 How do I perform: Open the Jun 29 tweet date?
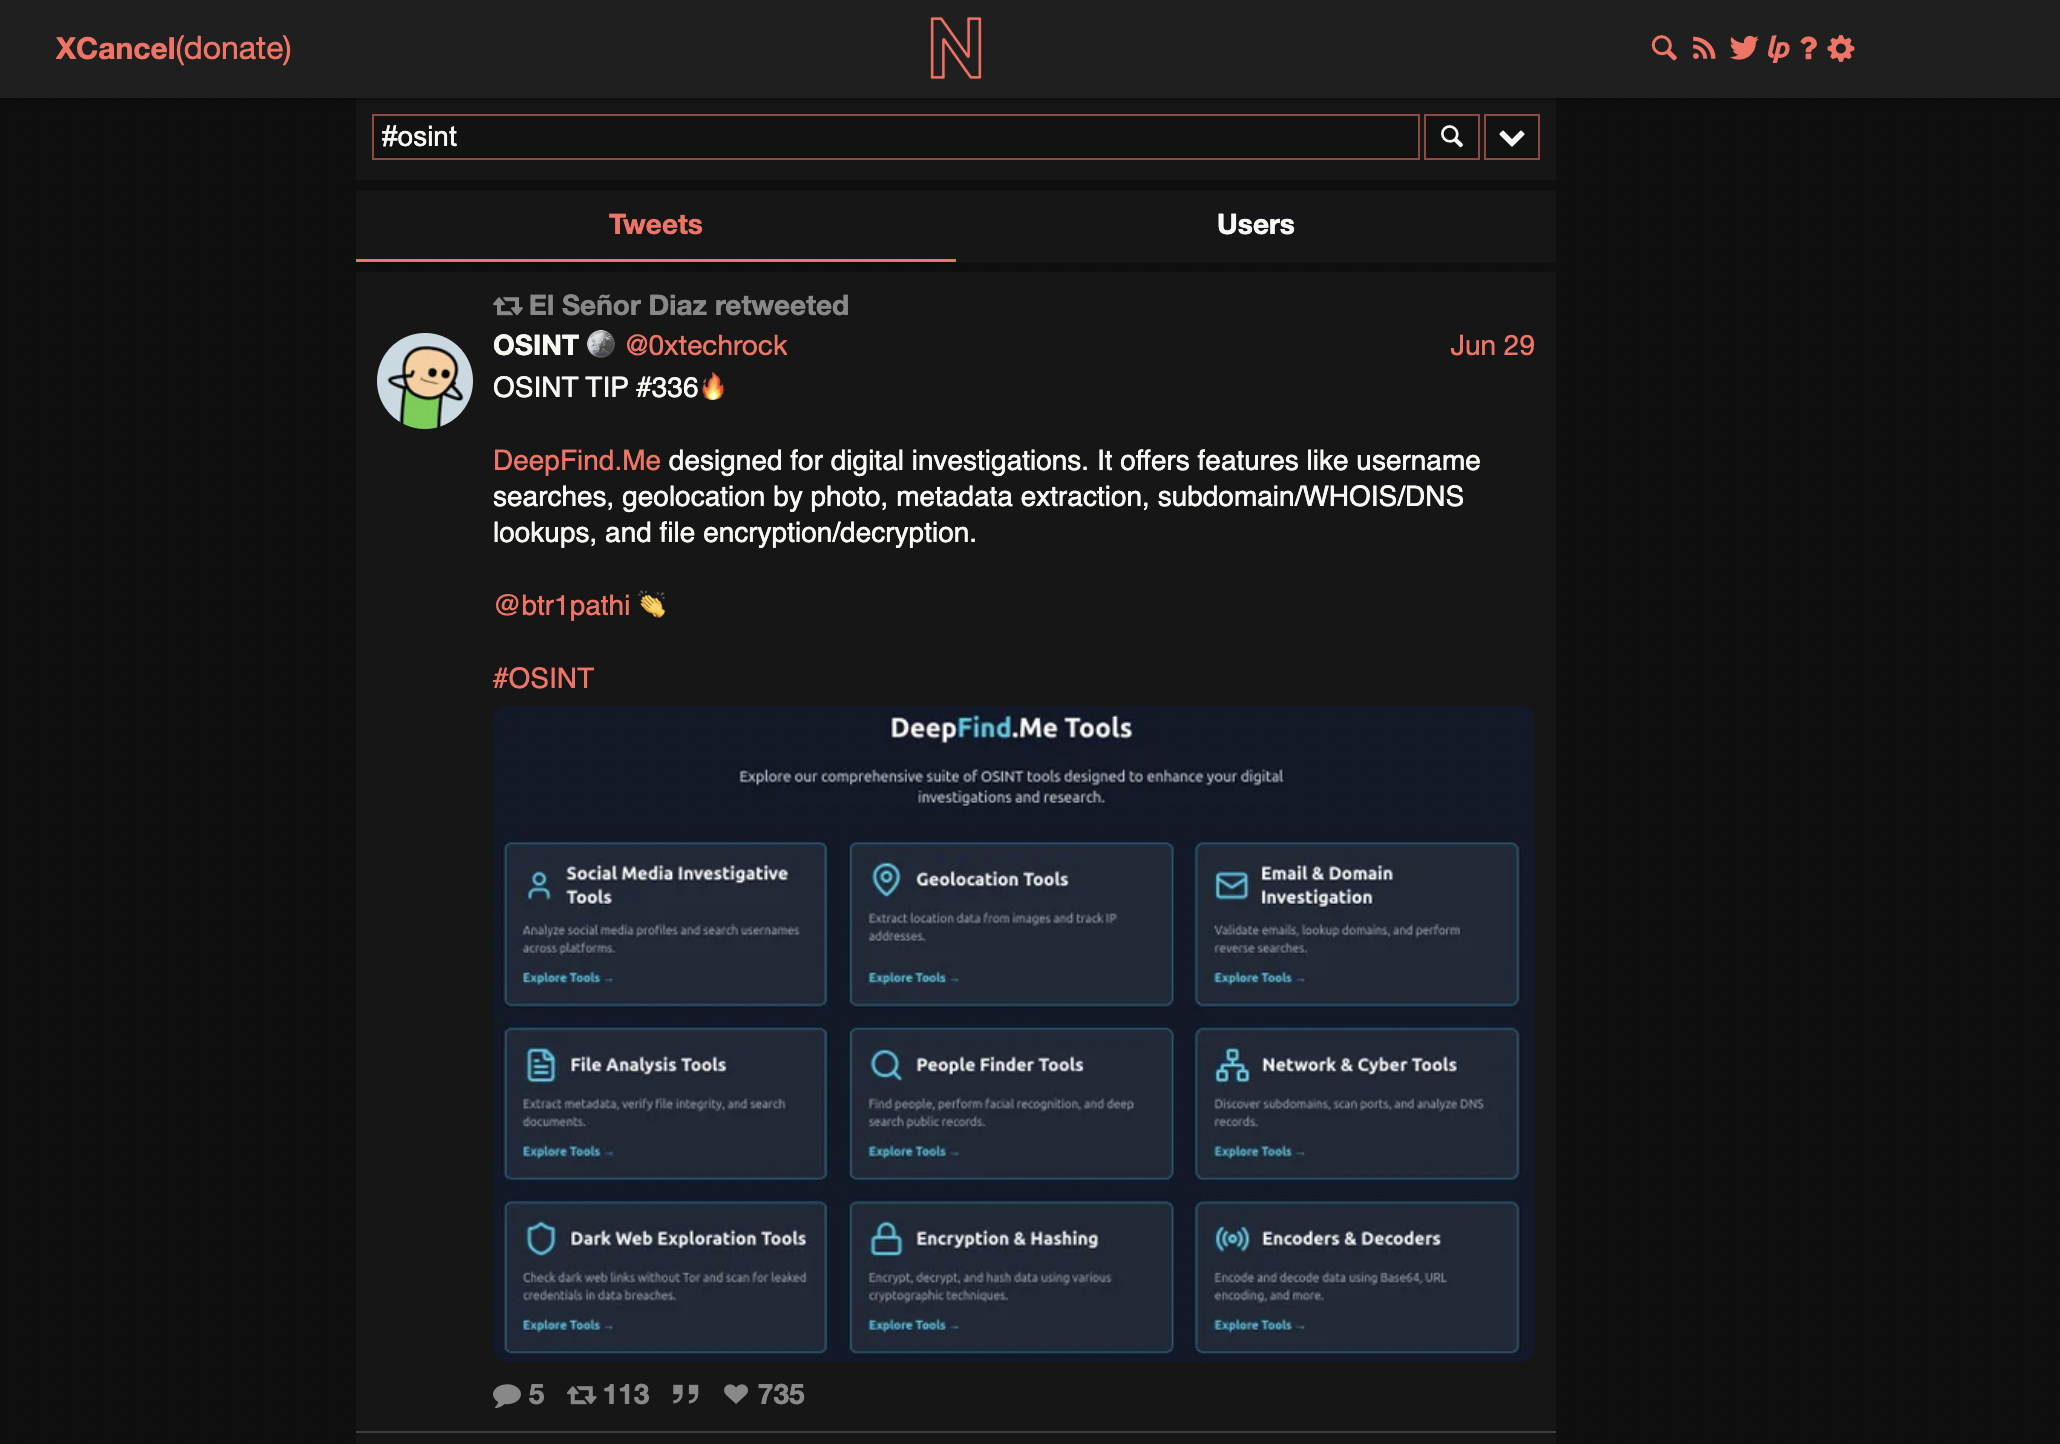pos(1492,345)
